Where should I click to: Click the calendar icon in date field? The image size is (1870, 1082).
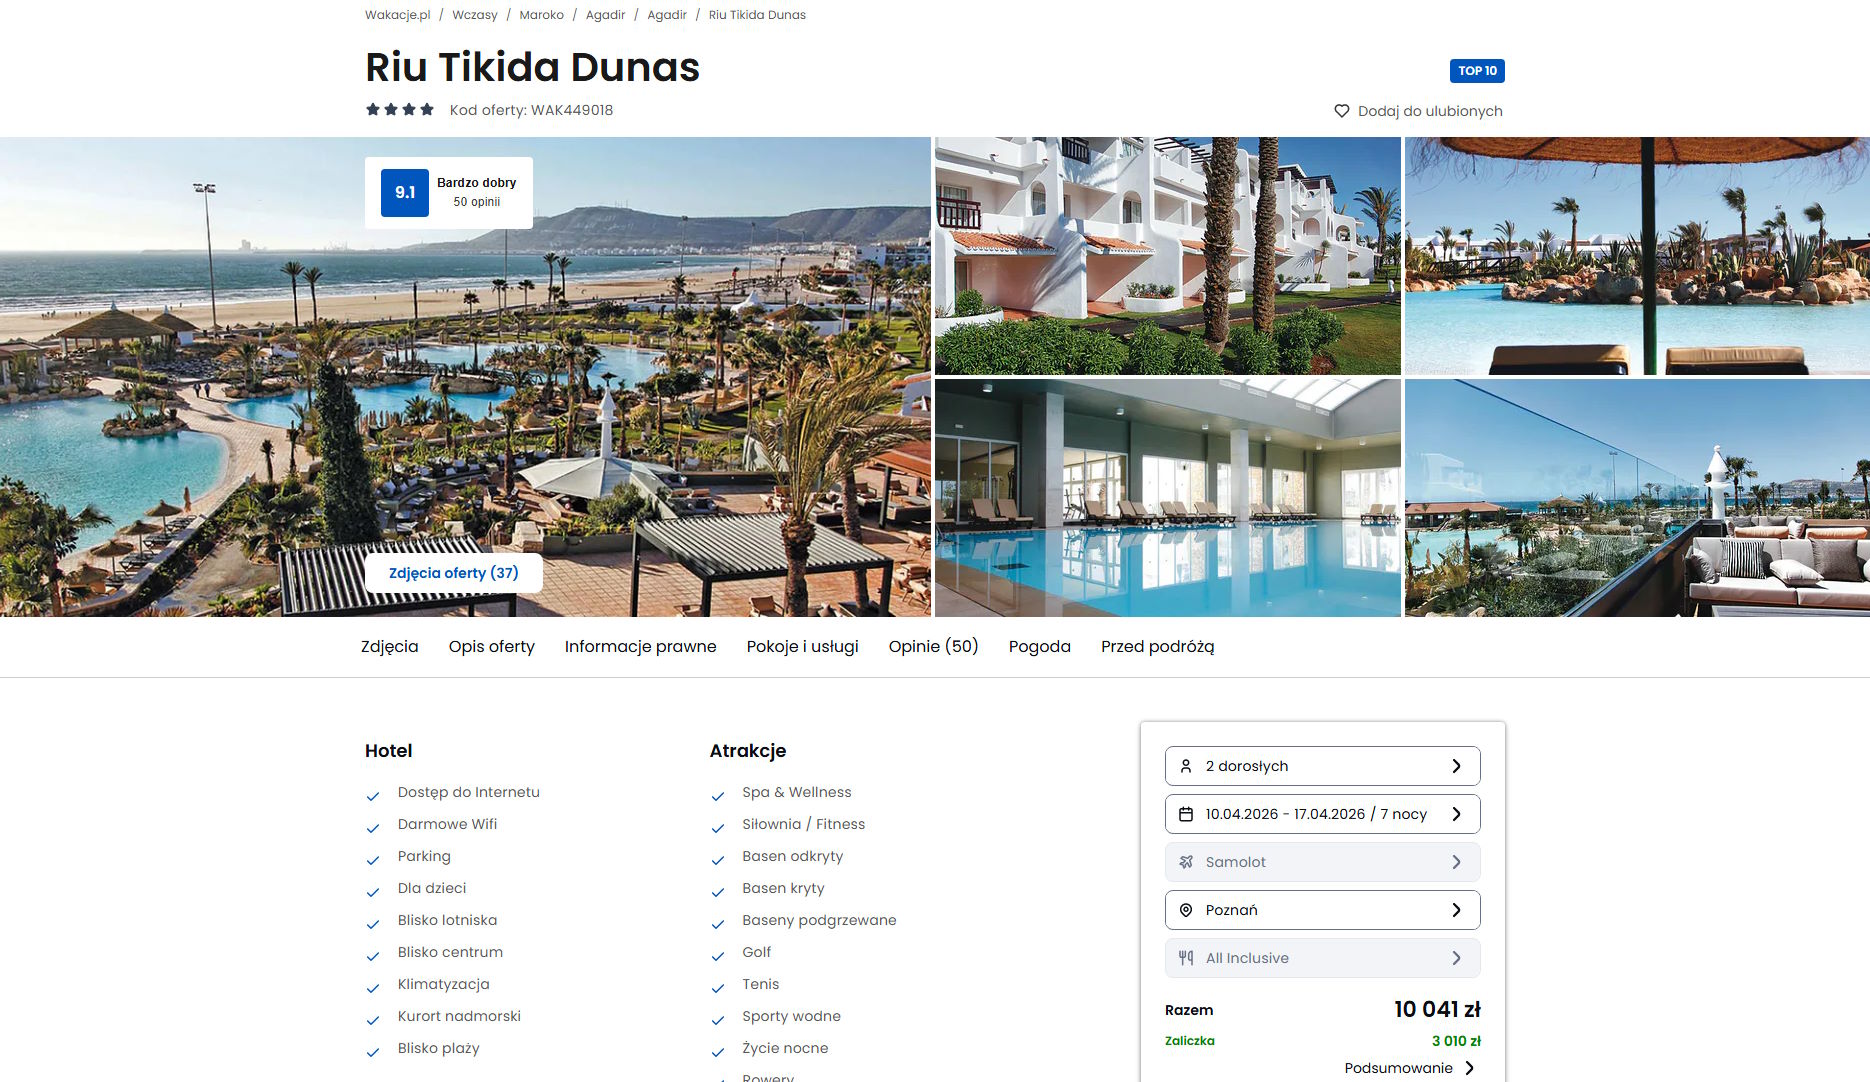tap(1186, 814)
